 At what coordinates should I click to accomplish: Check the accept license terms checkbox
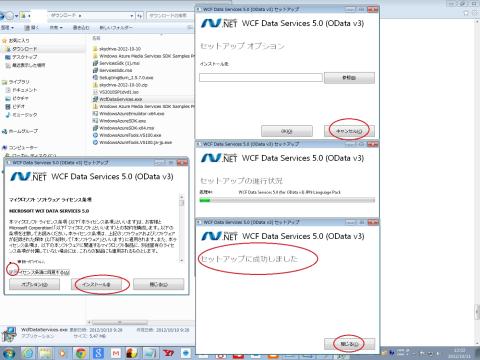[11, 272]
